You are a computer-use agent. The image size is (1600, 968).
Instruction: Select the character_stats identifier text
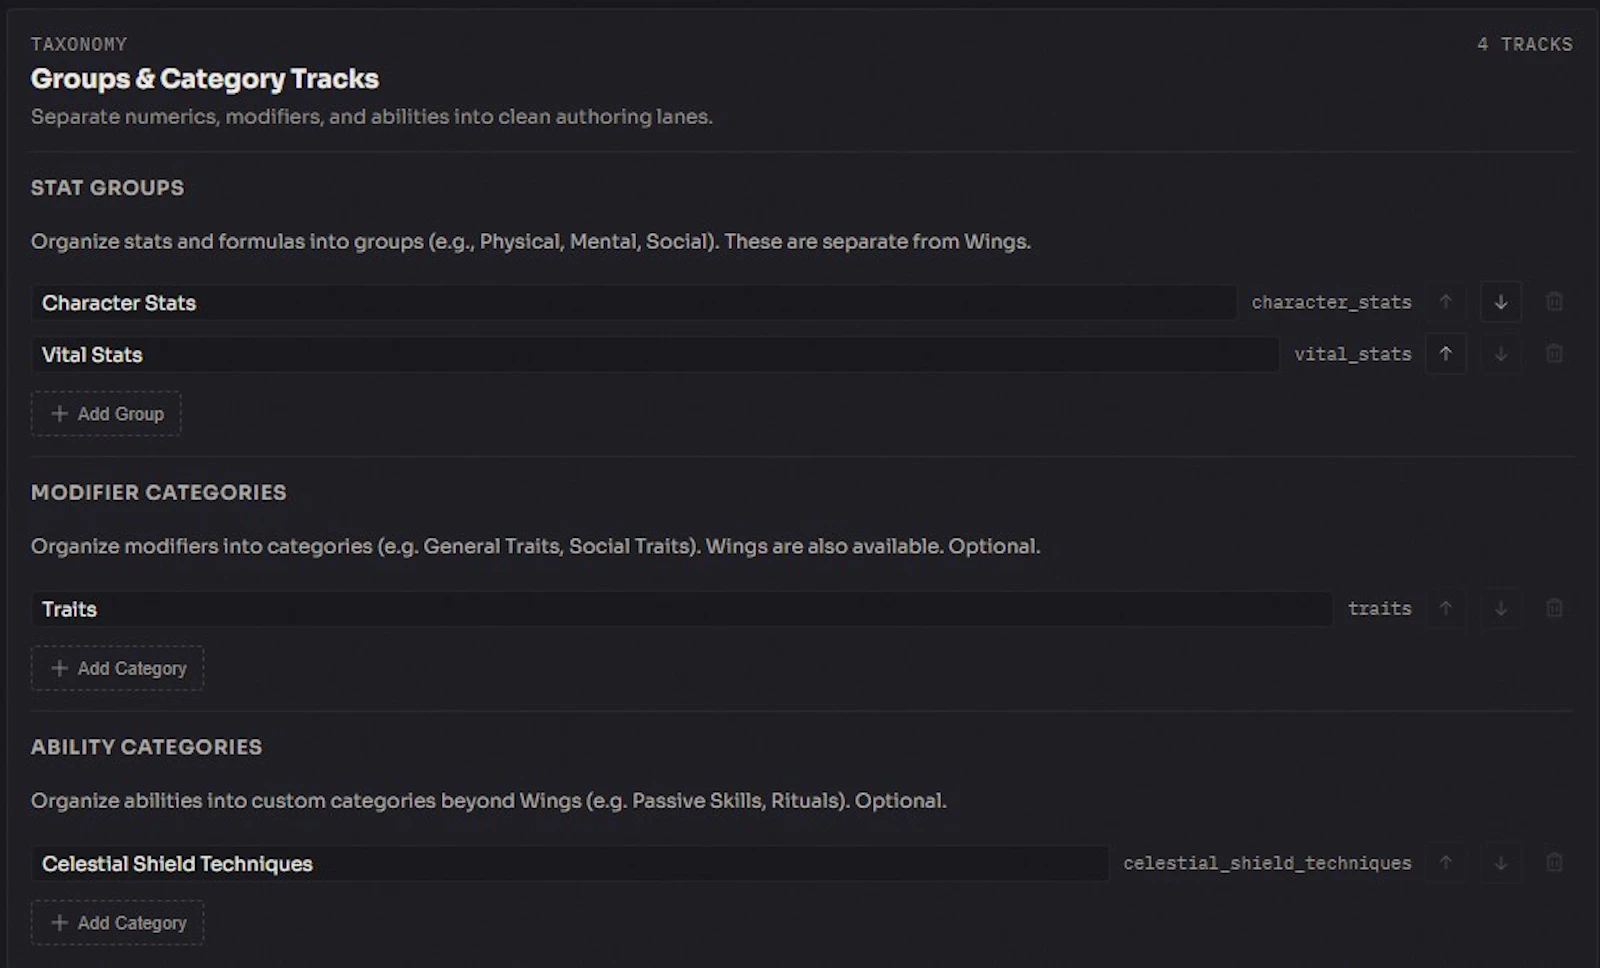coord(1331,302)
